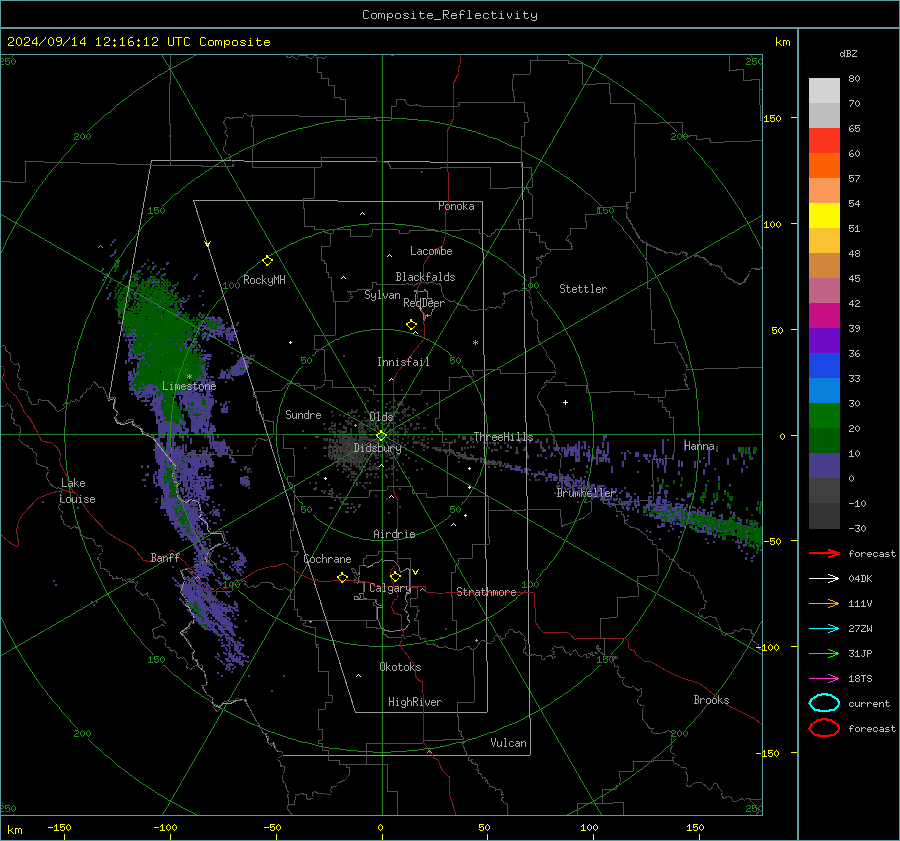Image resolution: width=900 pixels, height=841 pixels.
Task: Click the Calgary city label
Action: tap(390, 588)
